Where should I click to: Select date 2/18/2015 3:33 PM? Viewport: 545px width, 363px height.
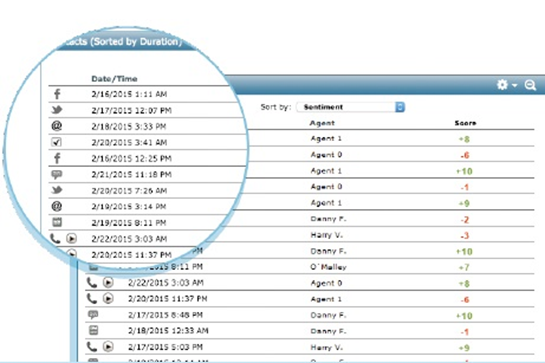pos(129,127)
